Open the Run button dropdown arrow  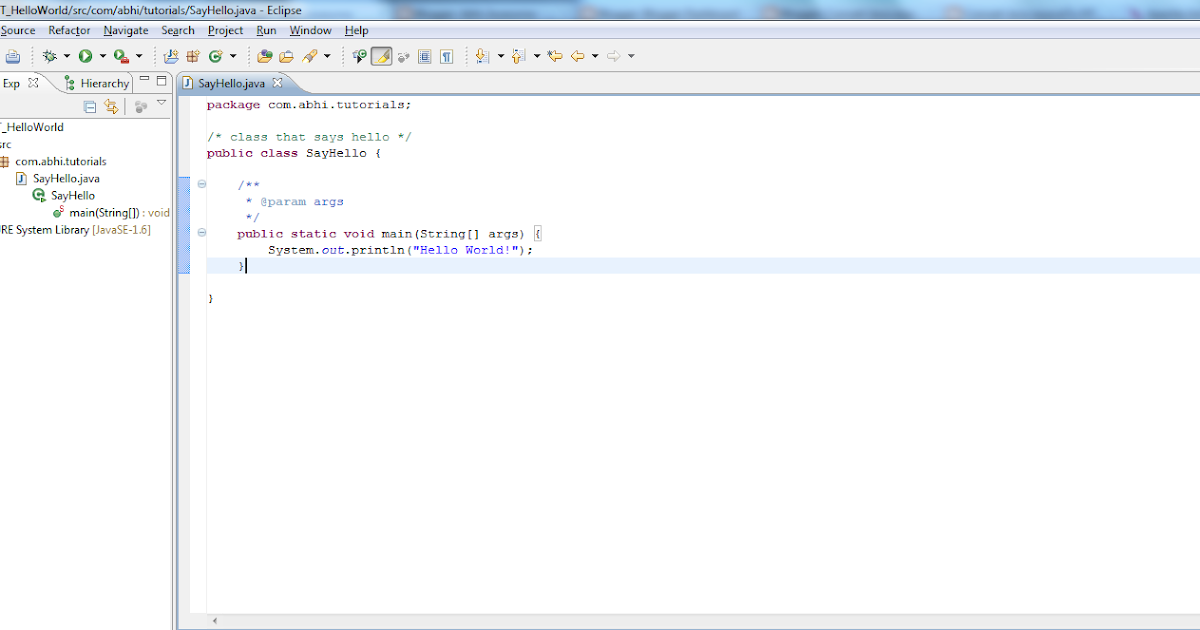[102, 57]
